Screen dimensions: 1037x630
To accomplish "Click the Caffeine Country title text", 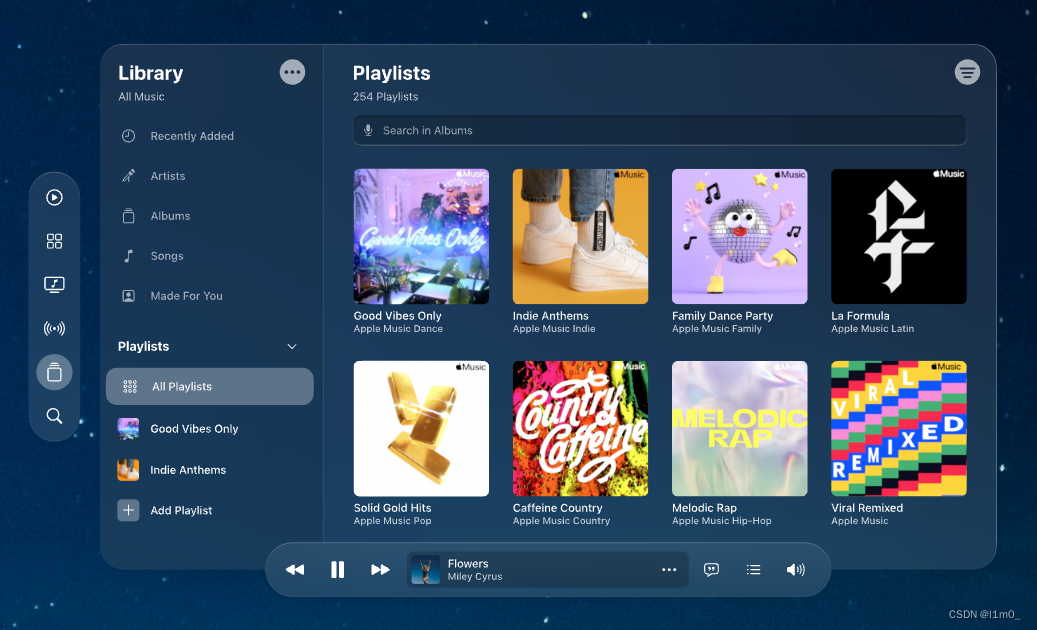I will click(x=558, y=508).
